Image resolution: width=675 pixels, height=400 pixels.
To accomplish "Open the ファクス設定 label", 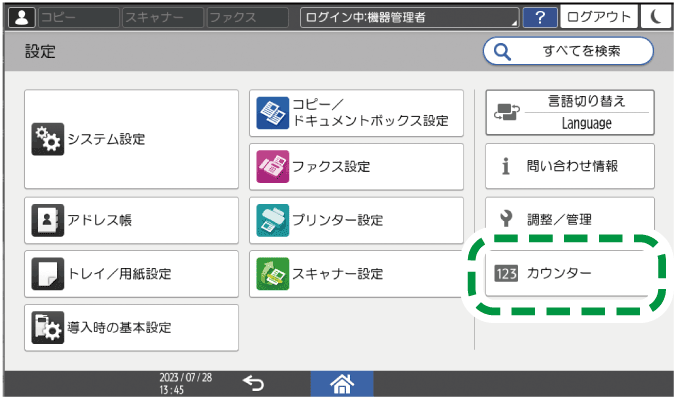I will (331, 166).
